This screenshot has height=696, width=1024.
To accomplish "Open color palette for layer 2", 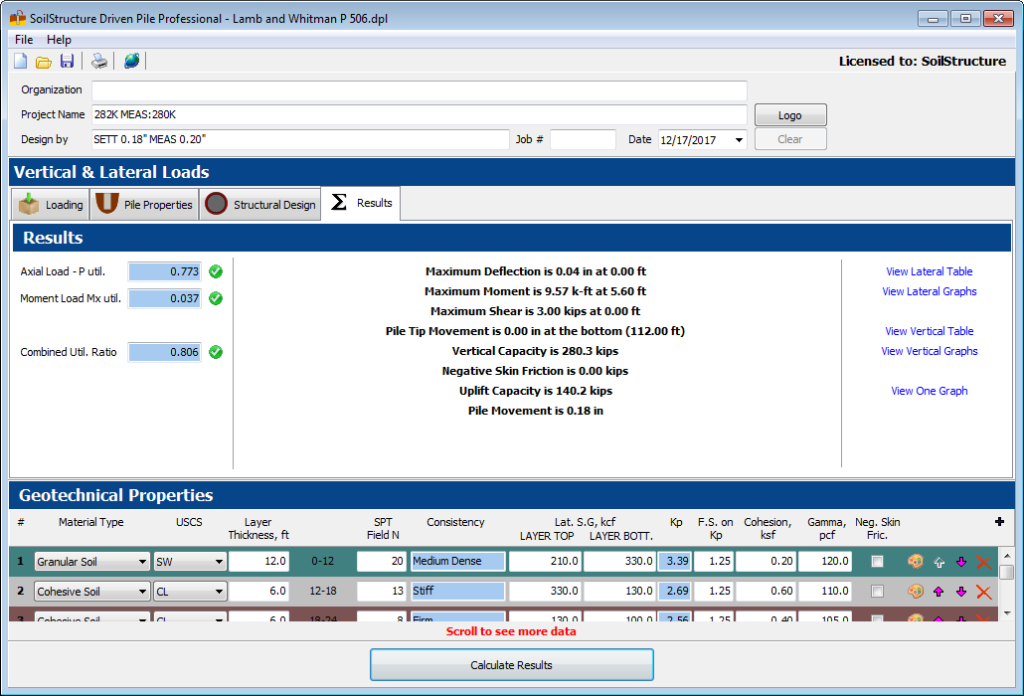I will 916,592.
